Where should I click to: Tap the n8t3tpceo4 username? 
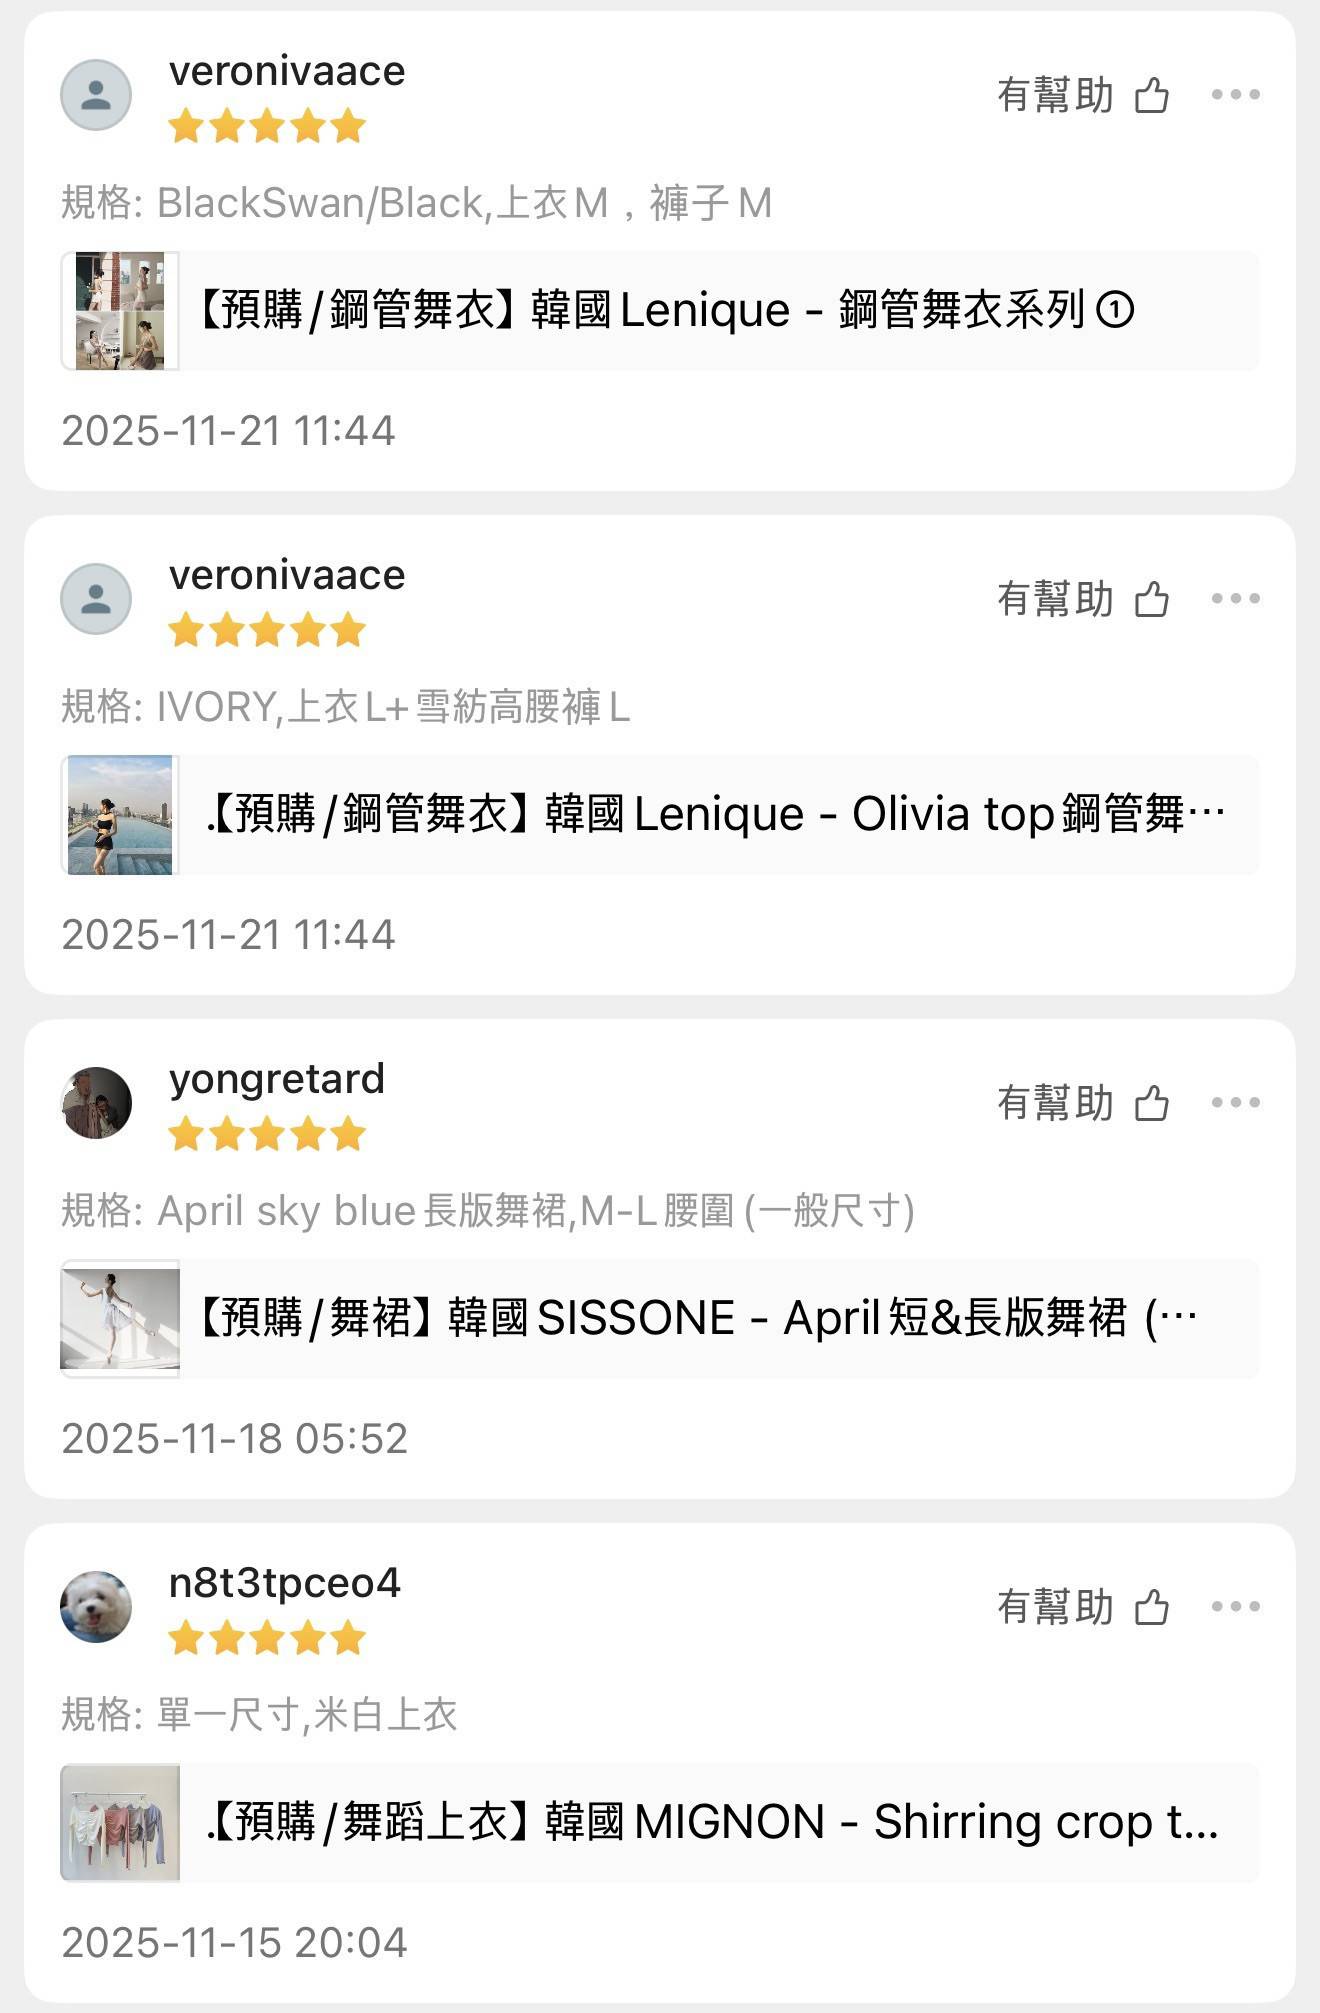click(x=285, y=1583)
